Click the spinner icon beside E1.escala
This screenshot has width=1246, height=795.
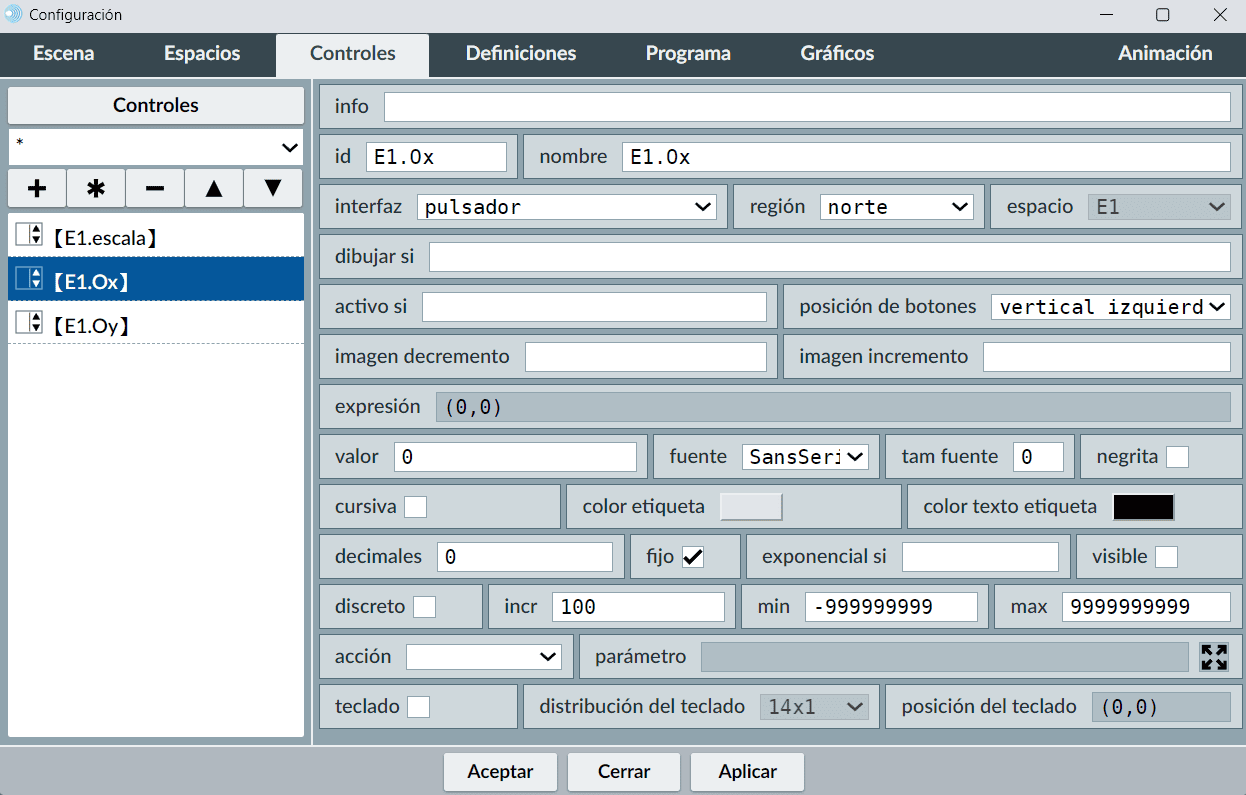28,236
